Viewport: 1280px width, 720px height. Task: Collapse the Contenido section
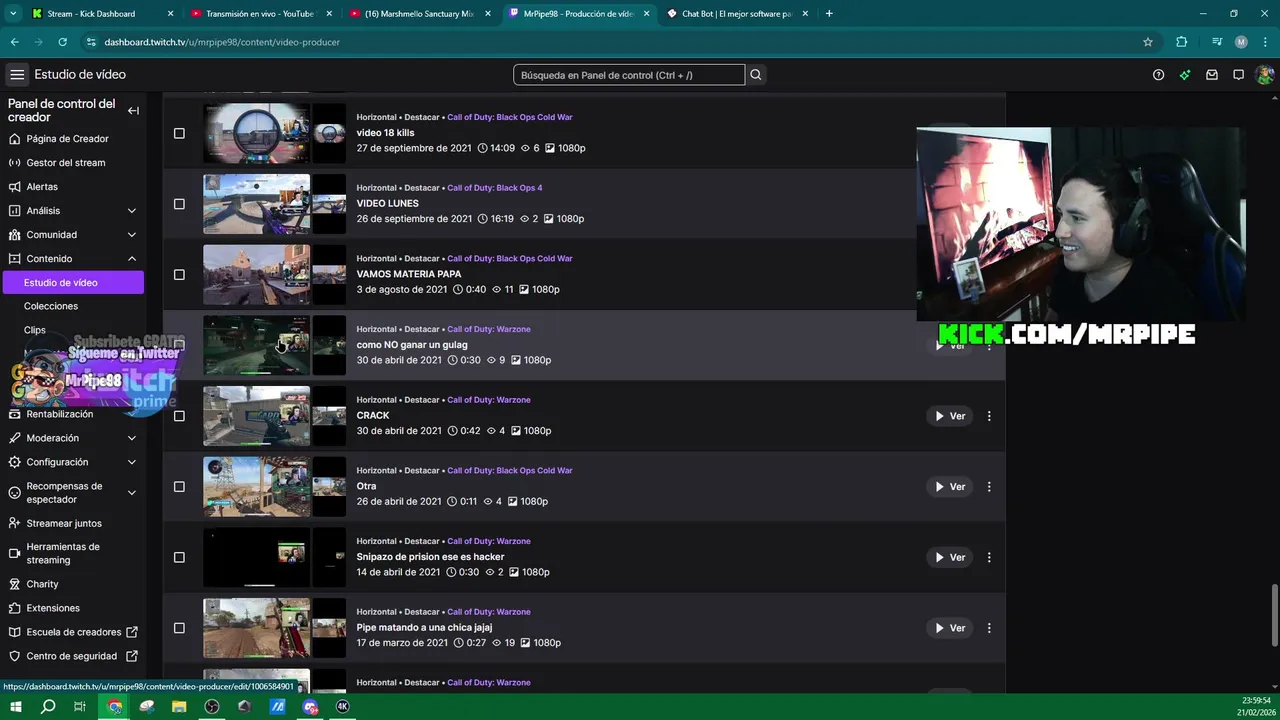tap(131, 259)
